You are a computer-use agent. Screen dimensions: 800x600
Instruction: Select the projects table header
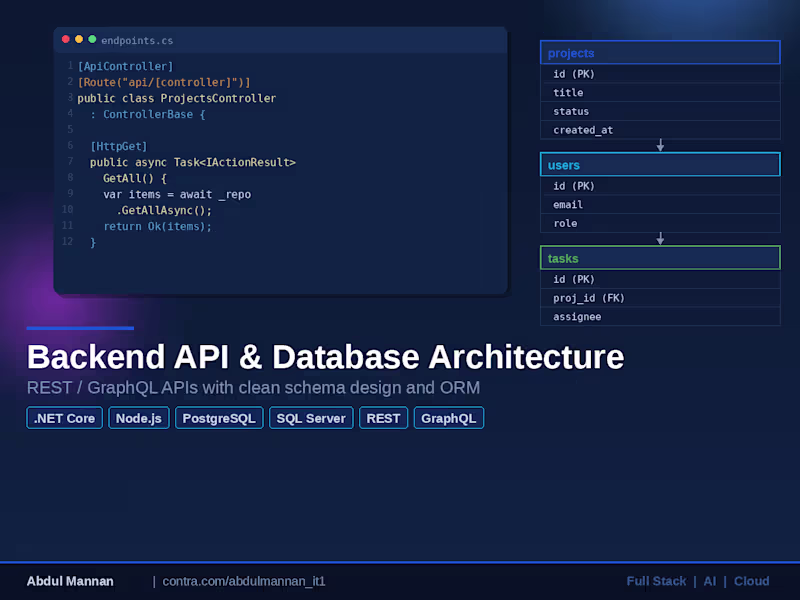point(660,53)
